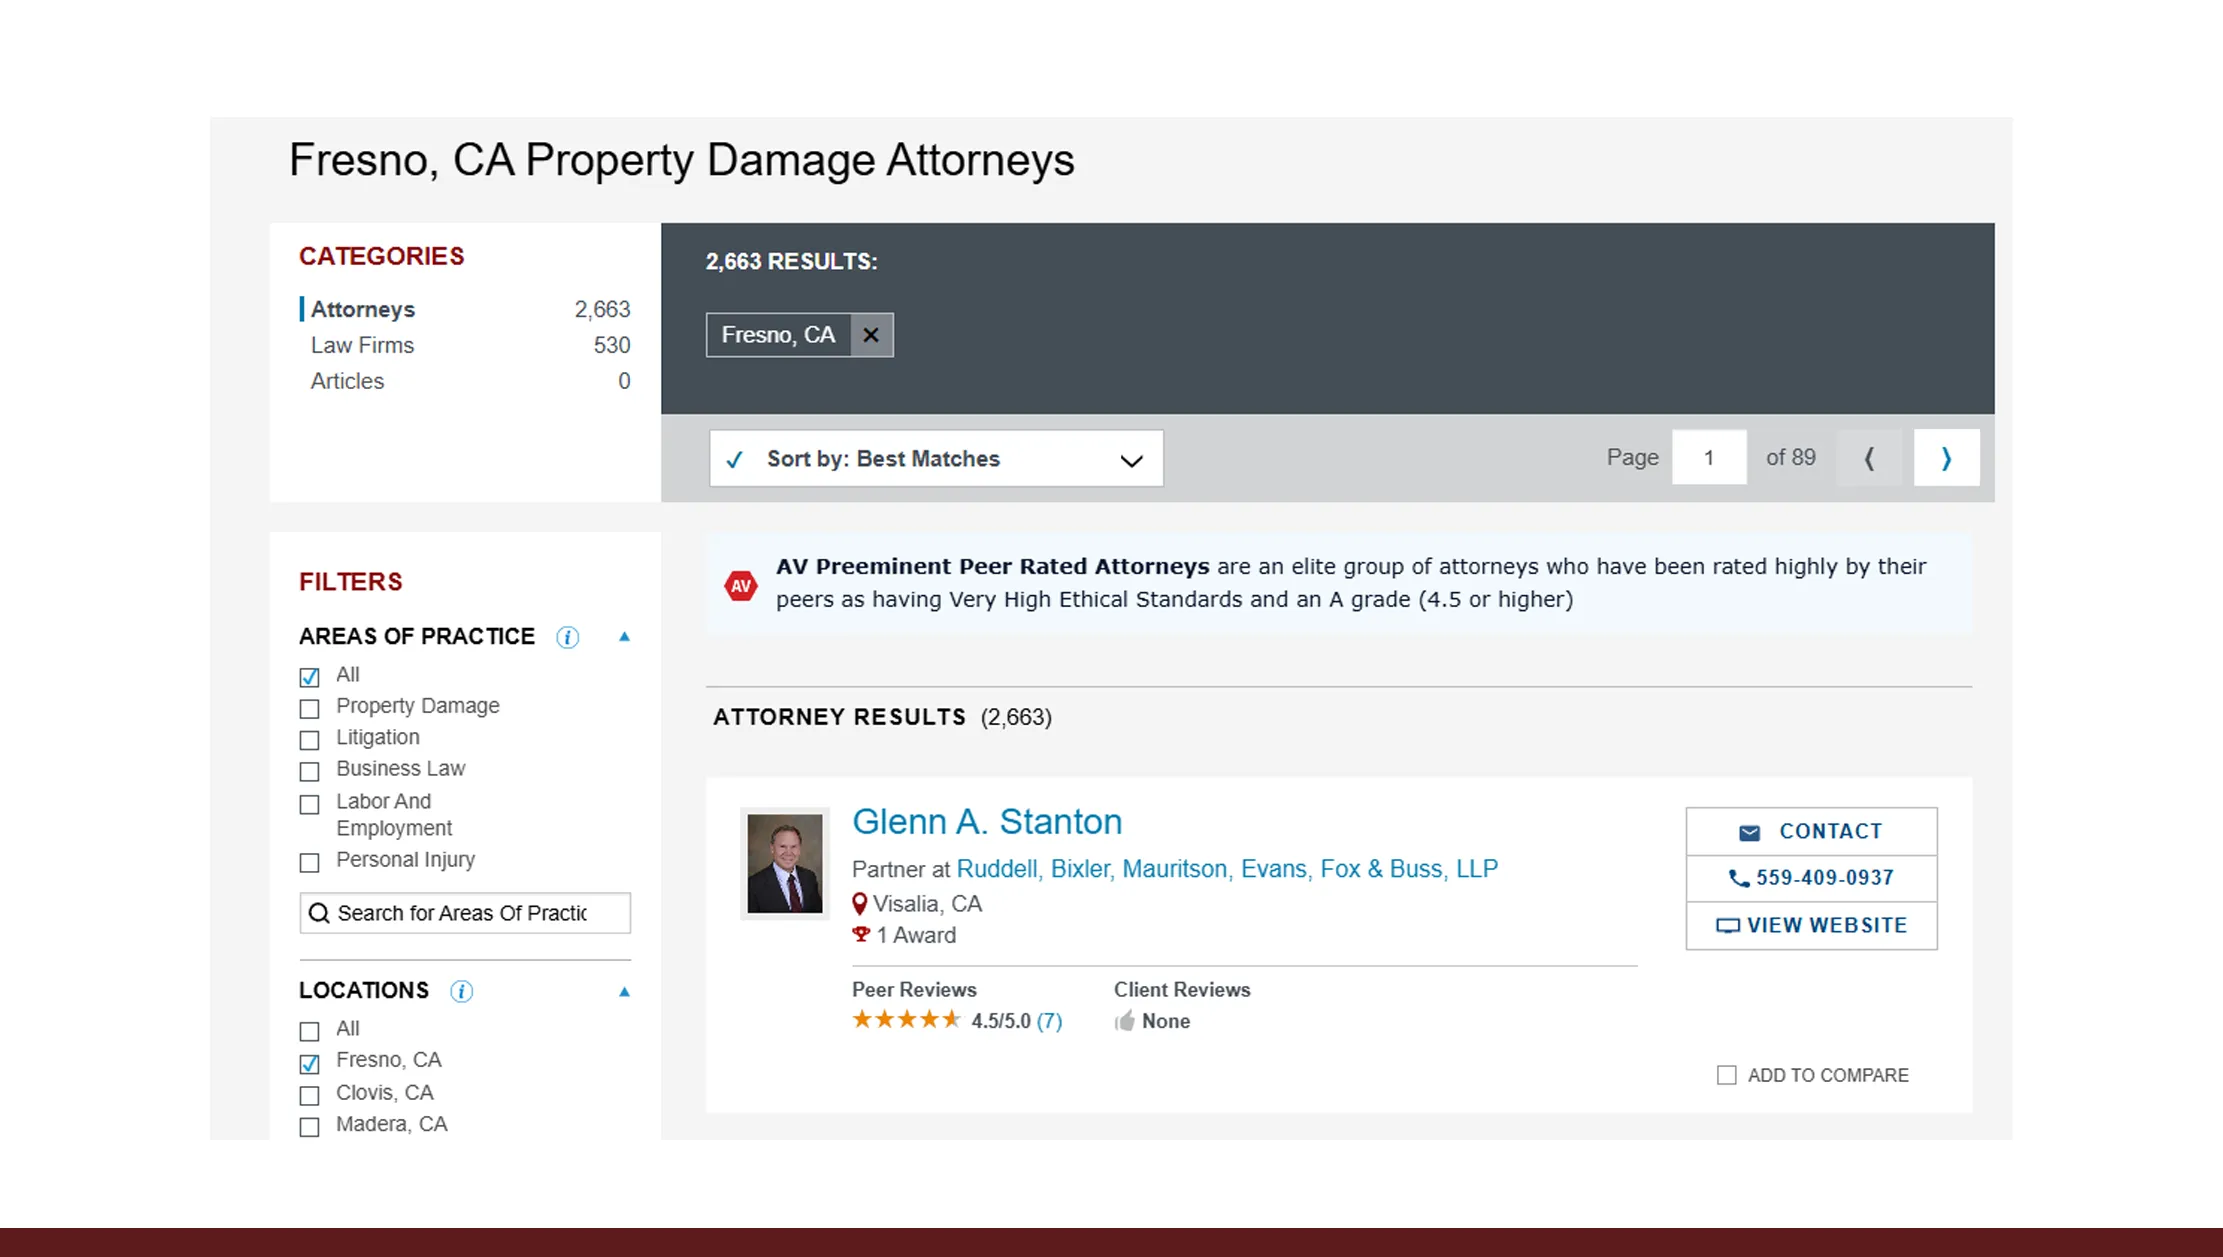Click the AV Preeminent red badge icon
This screenshot has height=1257, width=2223.
[742, 585]
